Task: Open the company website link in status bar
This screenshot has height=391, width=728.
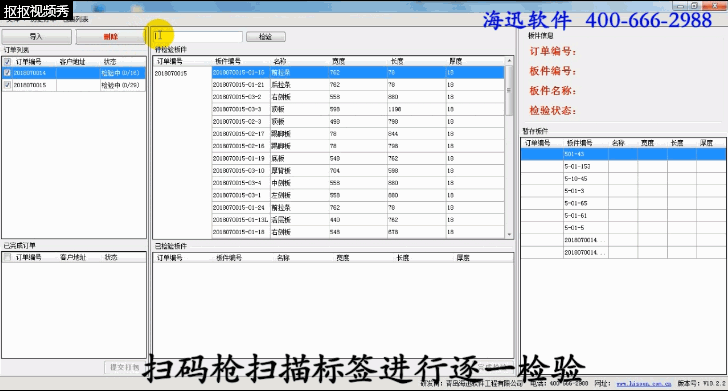Action: (x=644, y=384)
